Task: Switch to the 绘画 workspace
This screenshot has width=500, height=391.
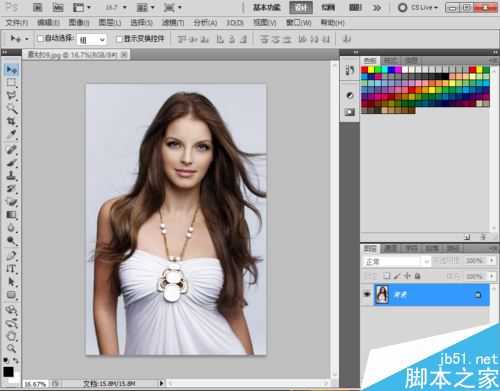Action: point(328,7)
